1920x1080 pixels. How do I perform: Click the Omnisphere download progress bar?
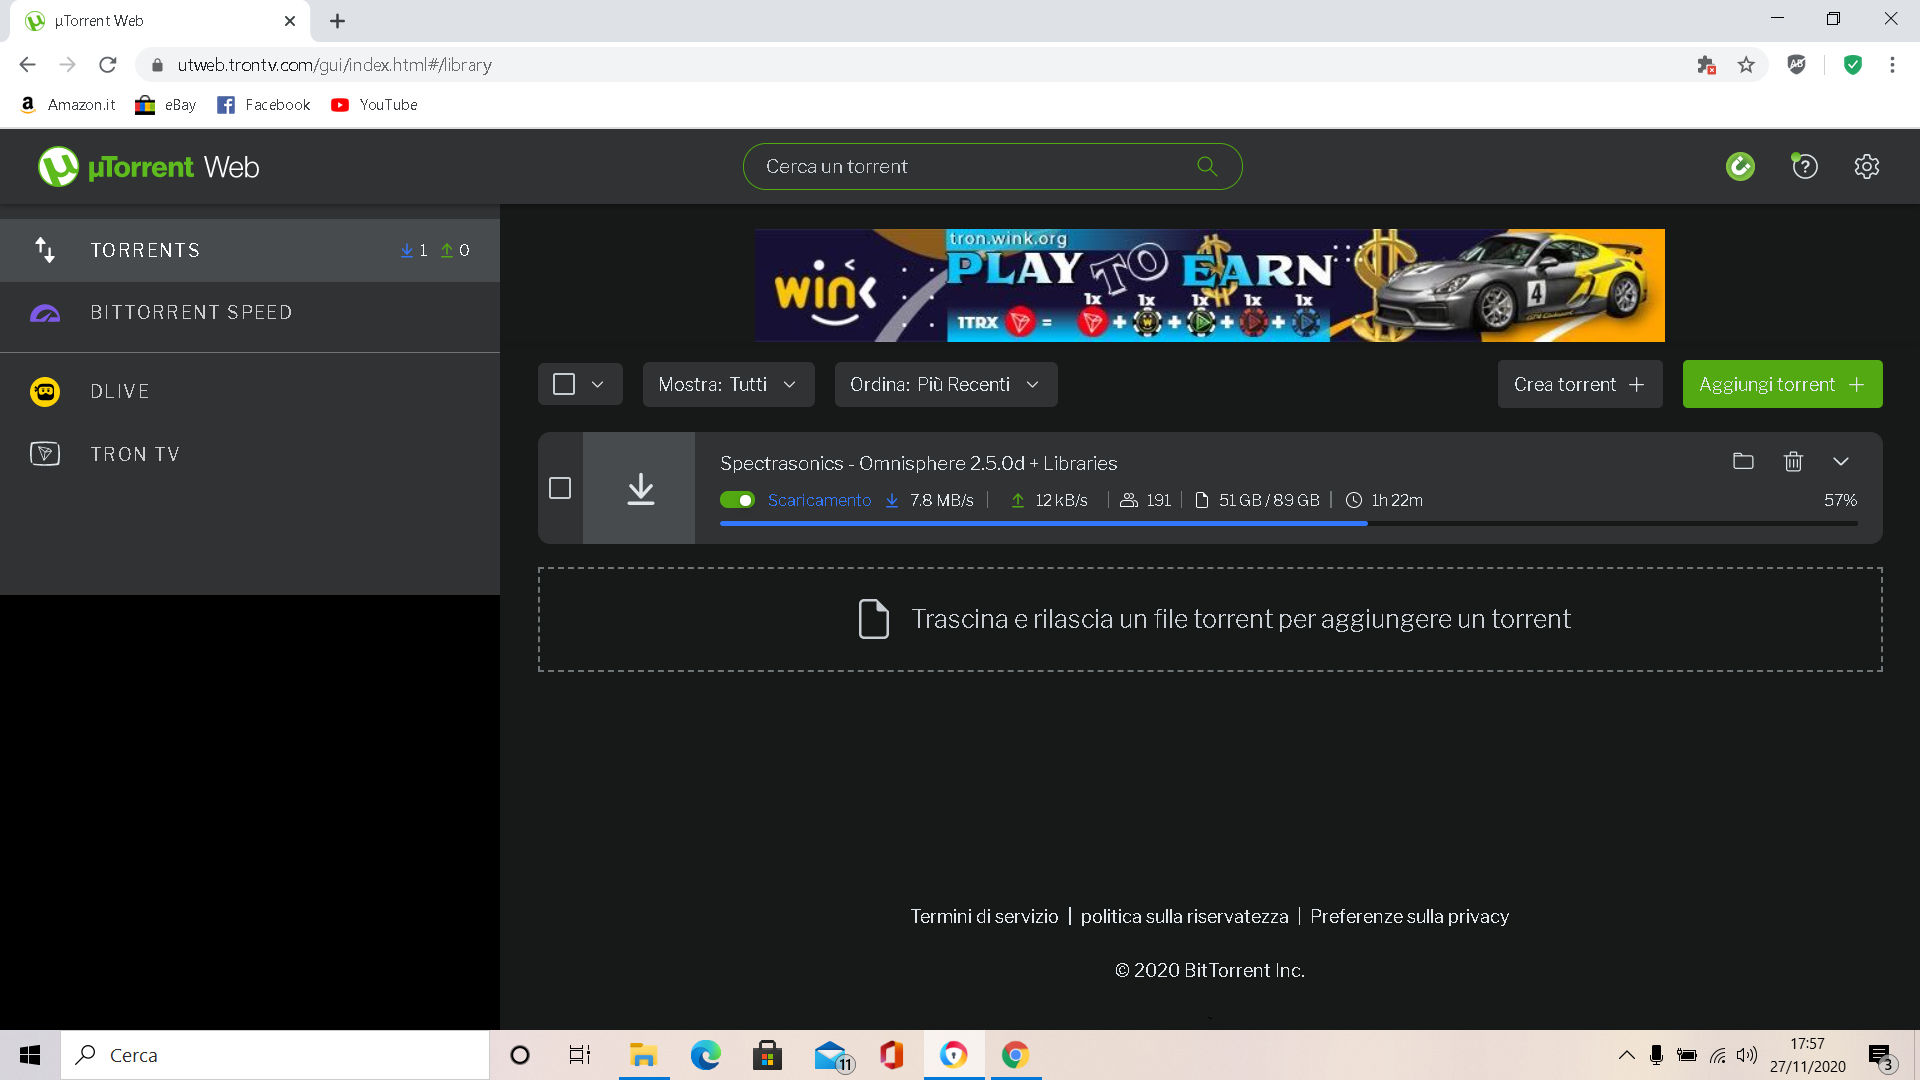pyautogui.click(x=1288, y=523)
